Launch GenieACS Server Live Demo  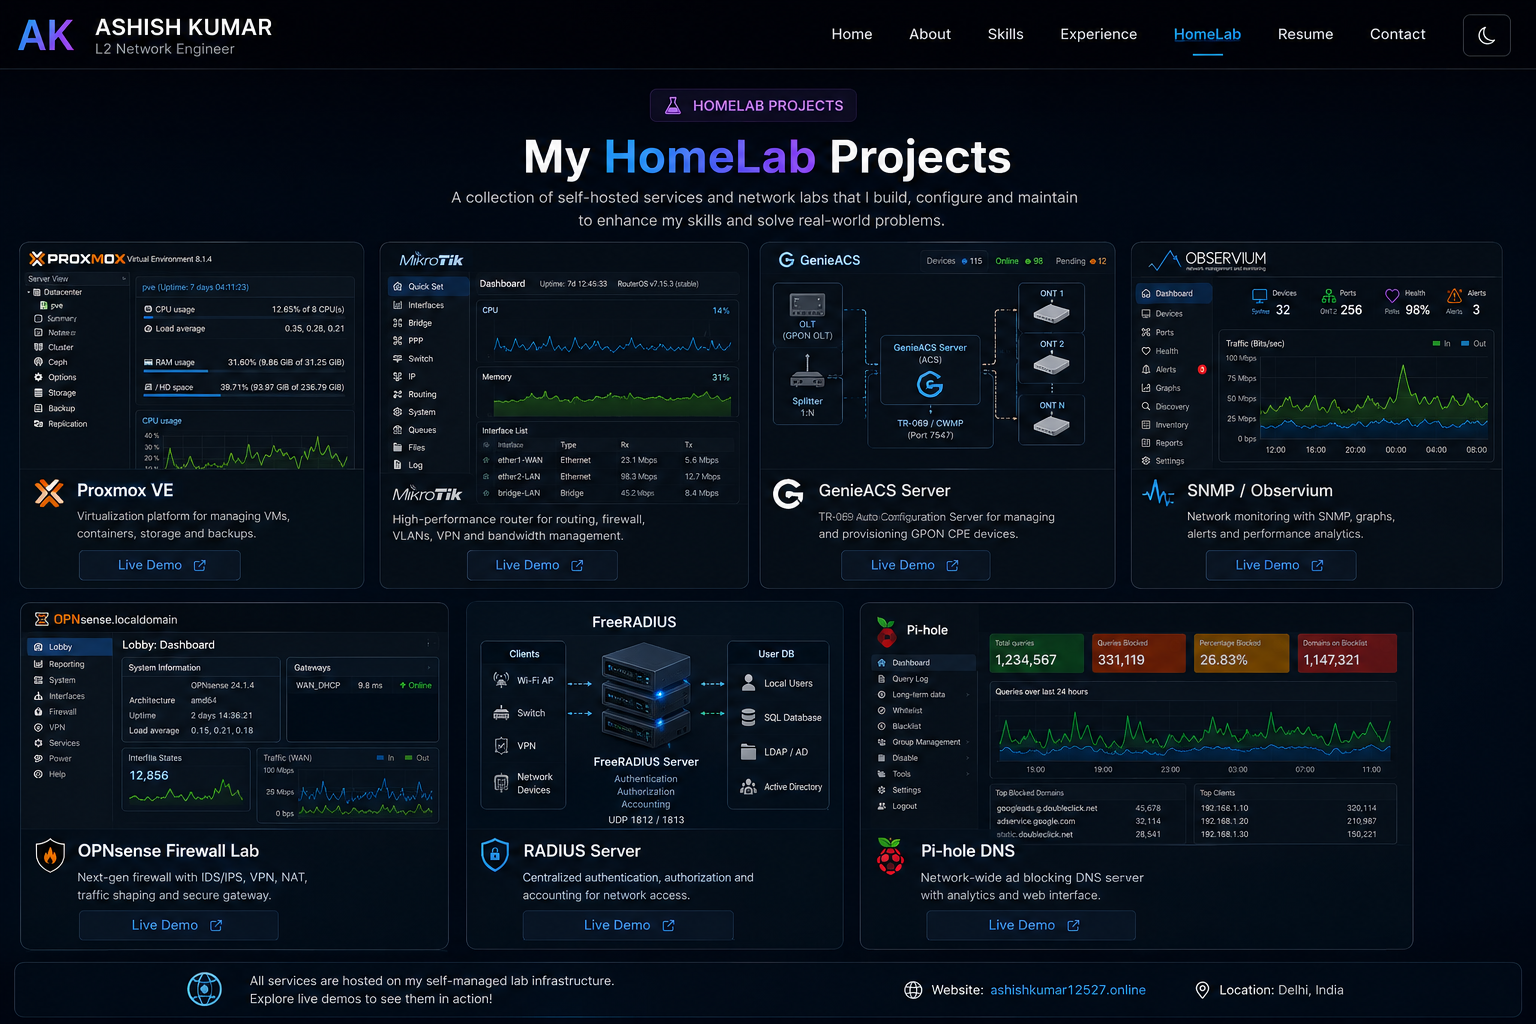tap(916, 565)
